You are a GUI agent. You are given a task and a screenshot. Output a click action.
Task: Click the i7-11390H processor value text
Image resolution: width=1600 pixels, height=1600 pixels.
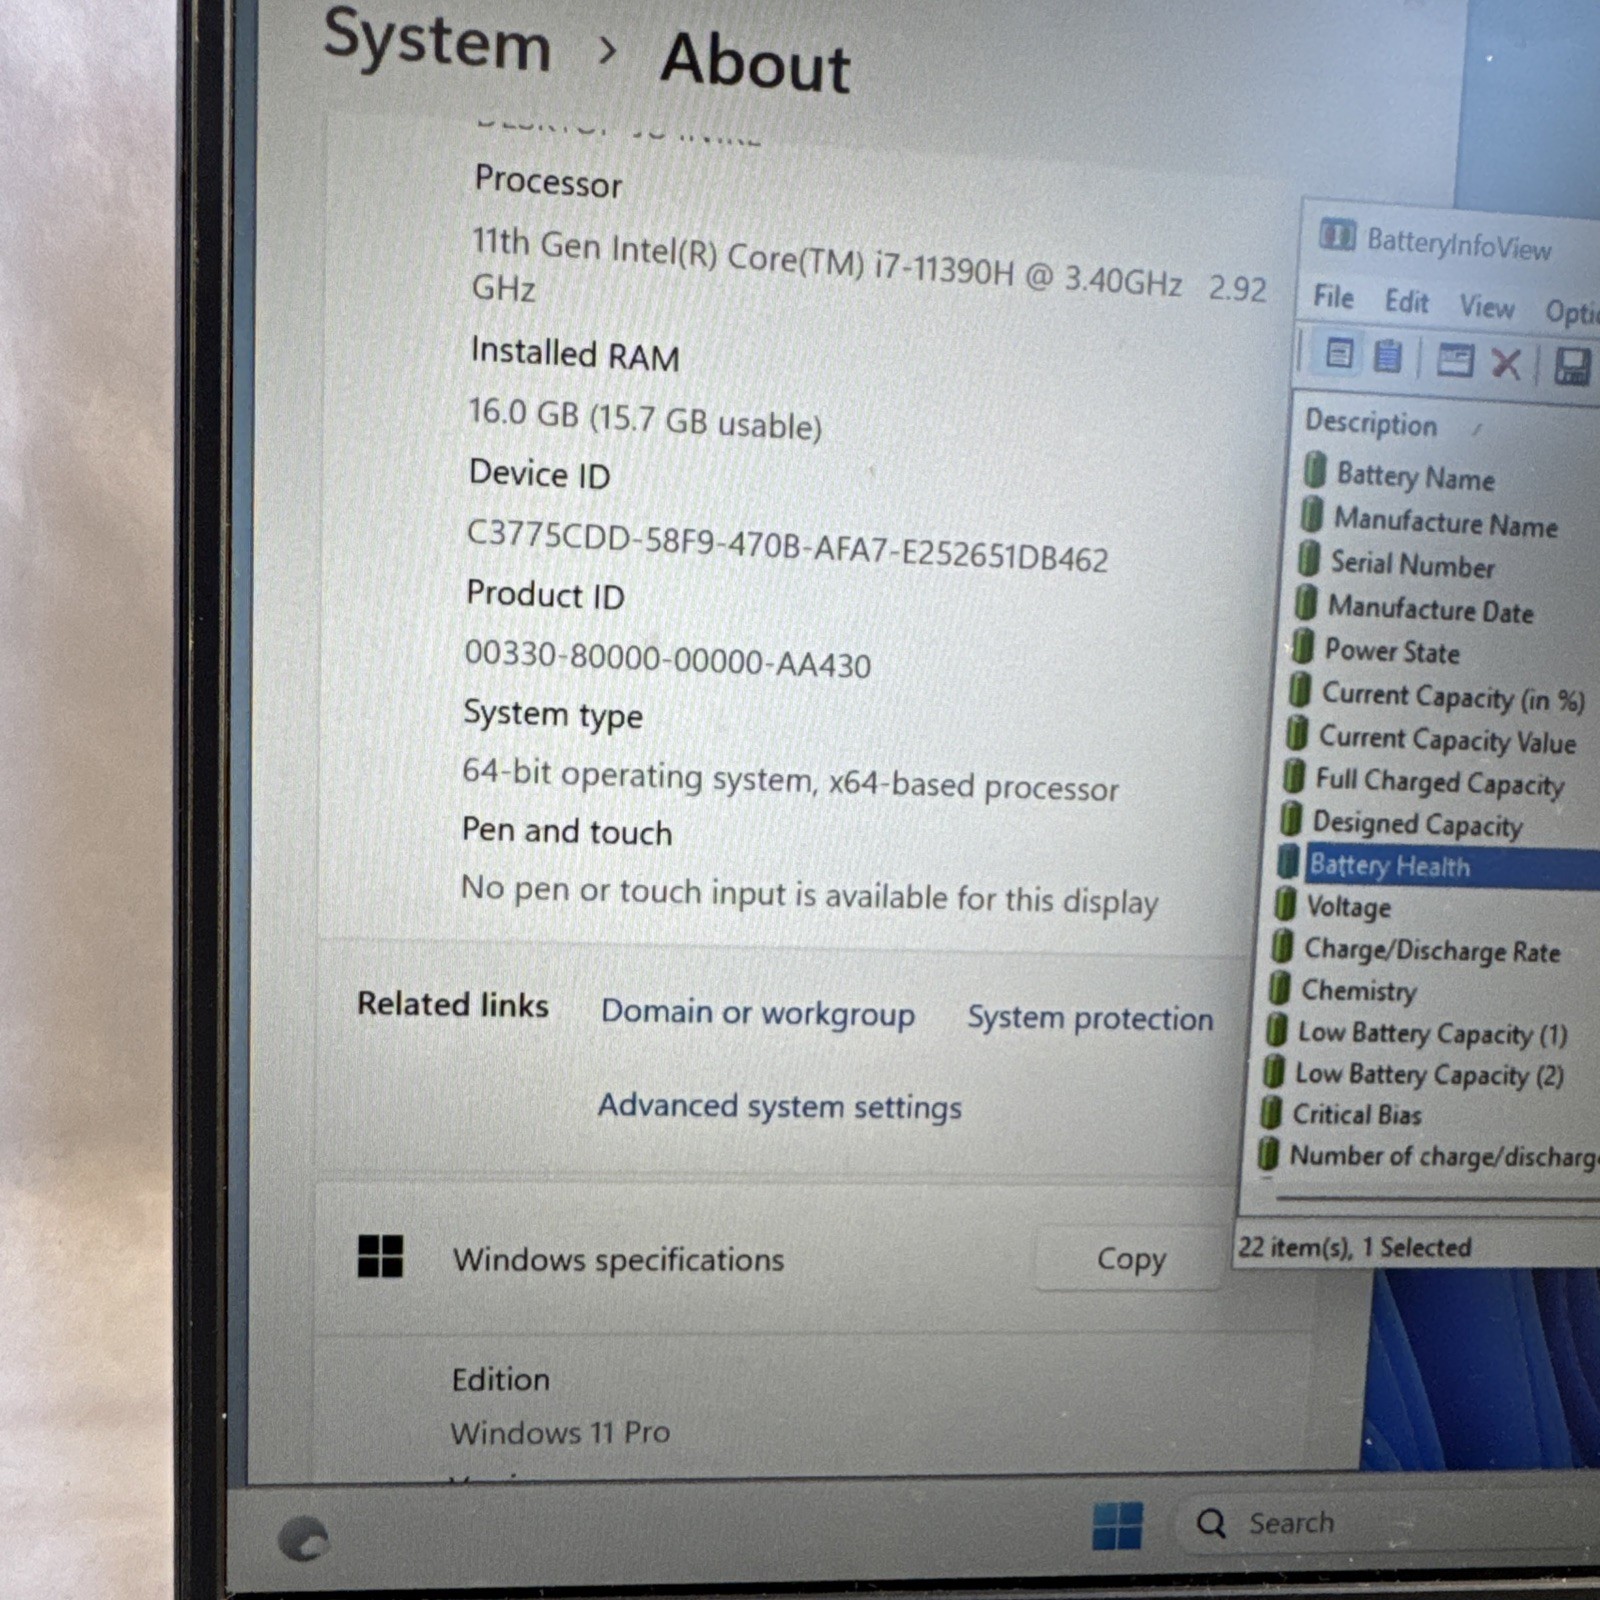869,267
